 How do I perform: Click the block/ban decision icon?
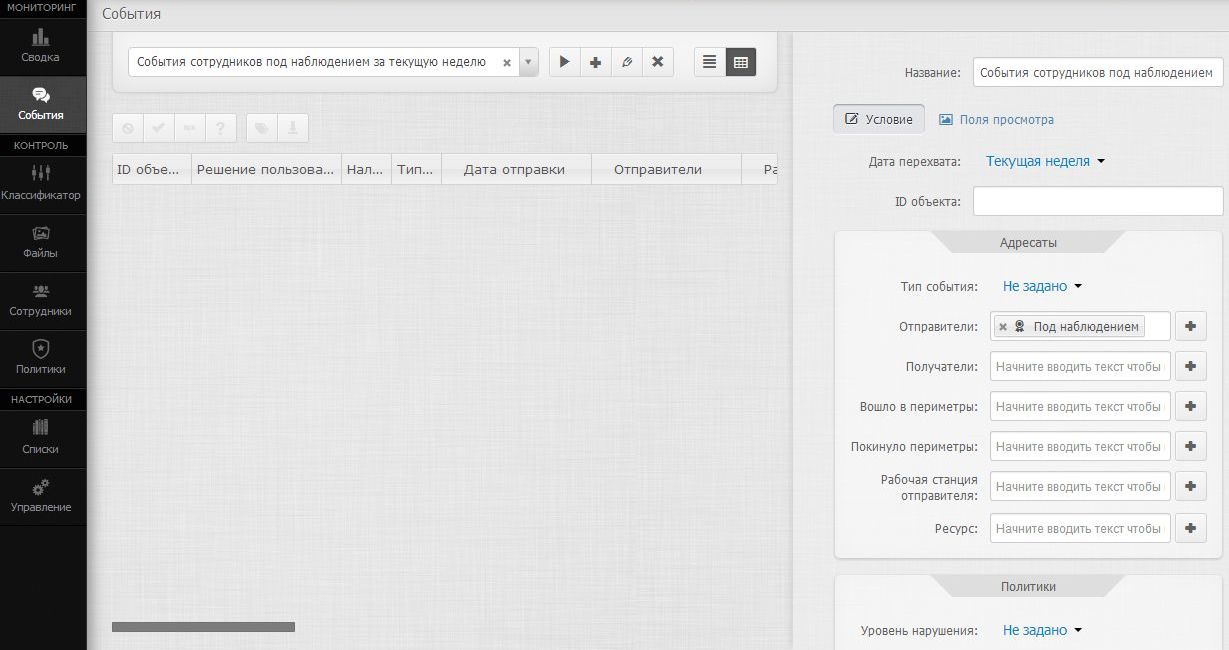point(128,129)
